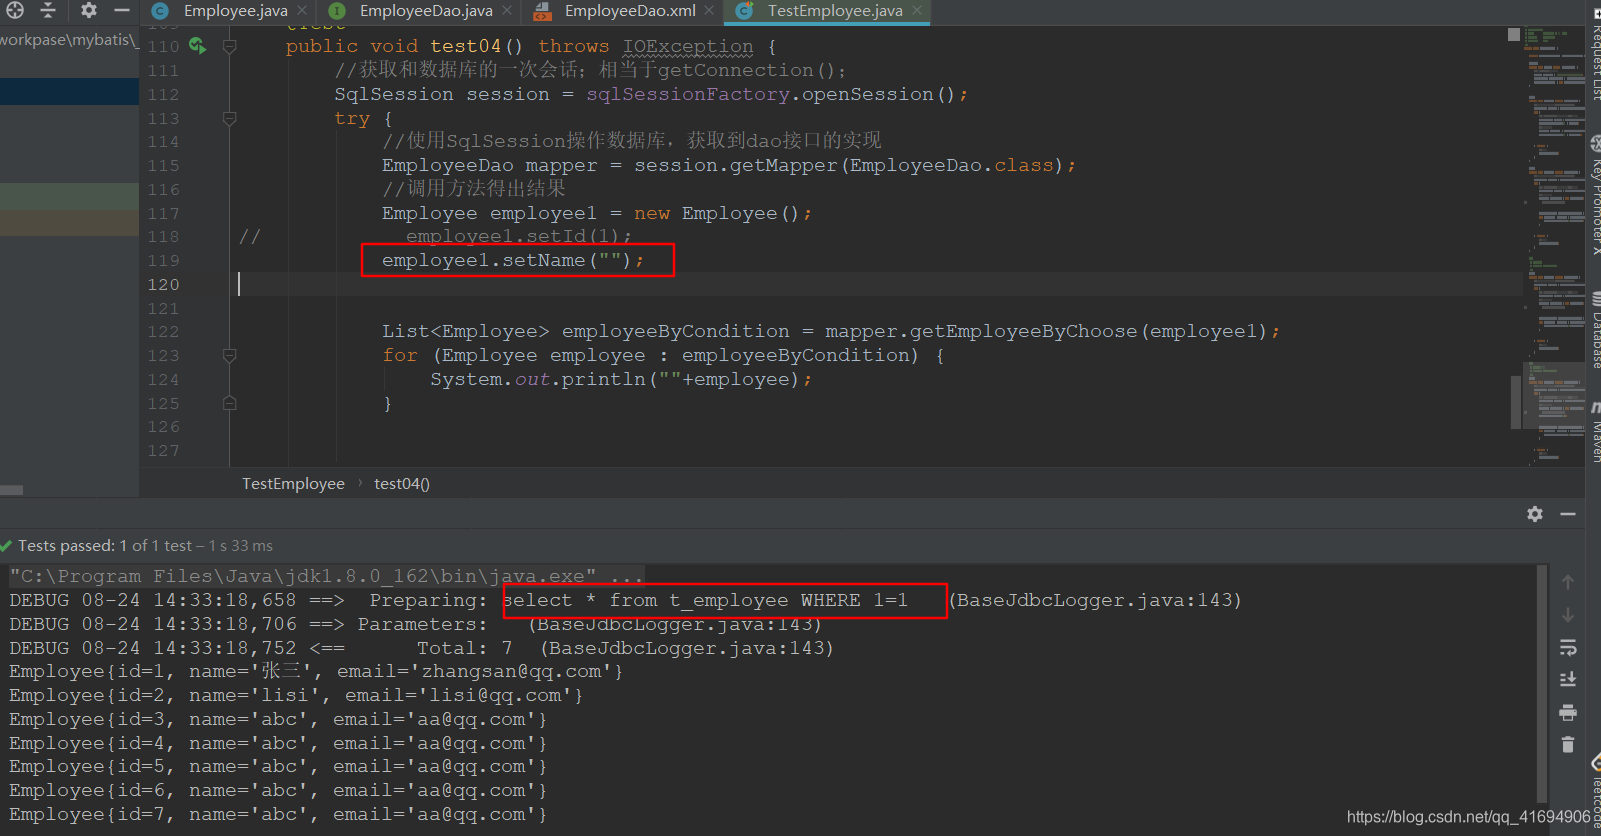This screenshot has width=1601, height=836.
Task: Click the Employee{id=2 name='lisi' output row
Action: click(296, 695)
